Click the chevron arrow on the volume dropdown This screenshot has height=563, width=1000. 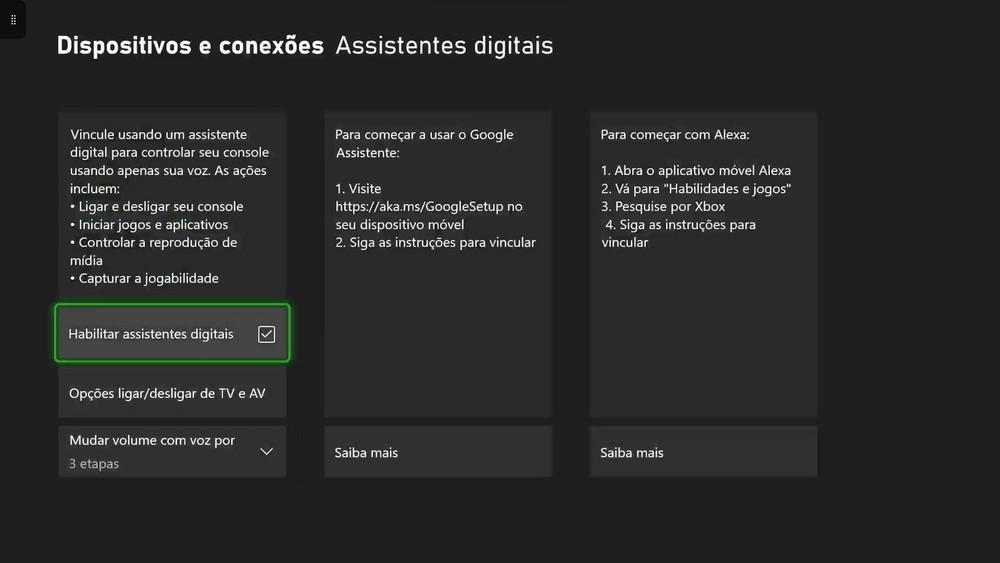point(266,451)
